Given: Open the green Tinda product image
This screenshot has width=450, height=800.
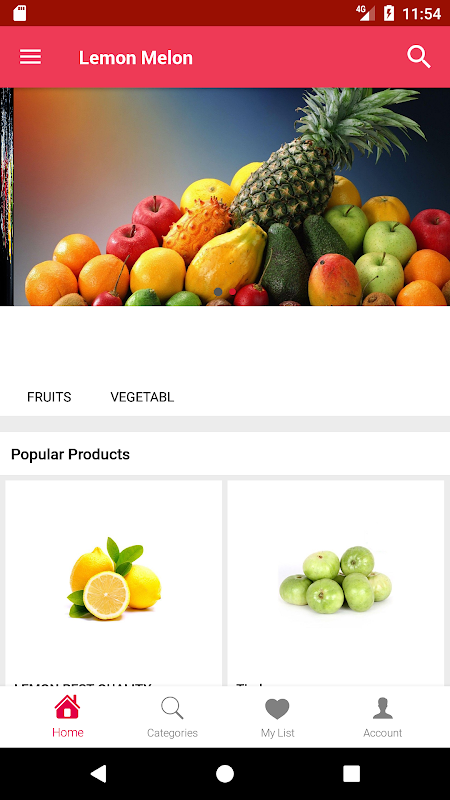Looking at the screenshot, I should (336, 580).
